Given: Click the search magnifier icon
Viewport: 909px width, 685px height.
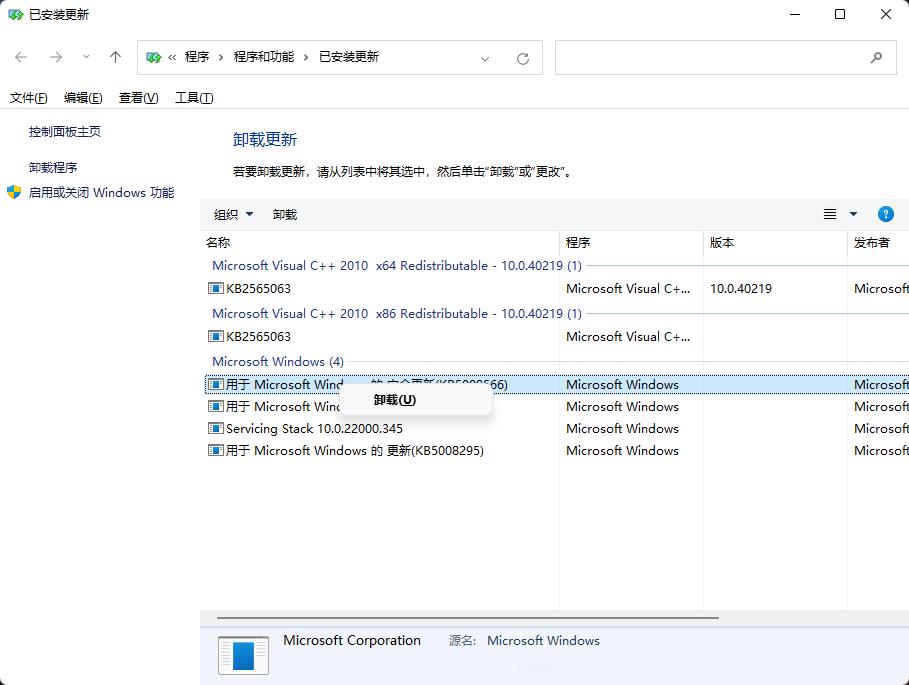Looking at the screenshot, I should [x=877, y=57].
